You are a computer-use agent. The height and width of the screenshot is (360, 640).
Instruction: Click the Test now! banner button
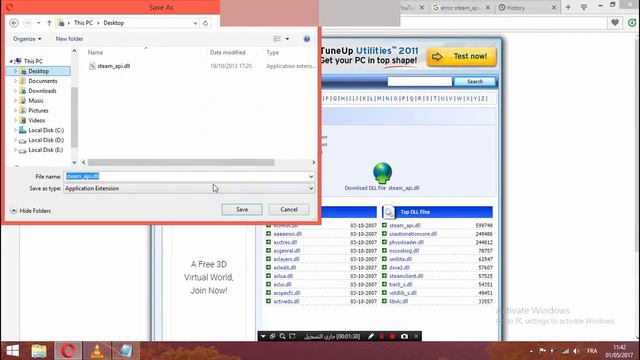[462, 56]
